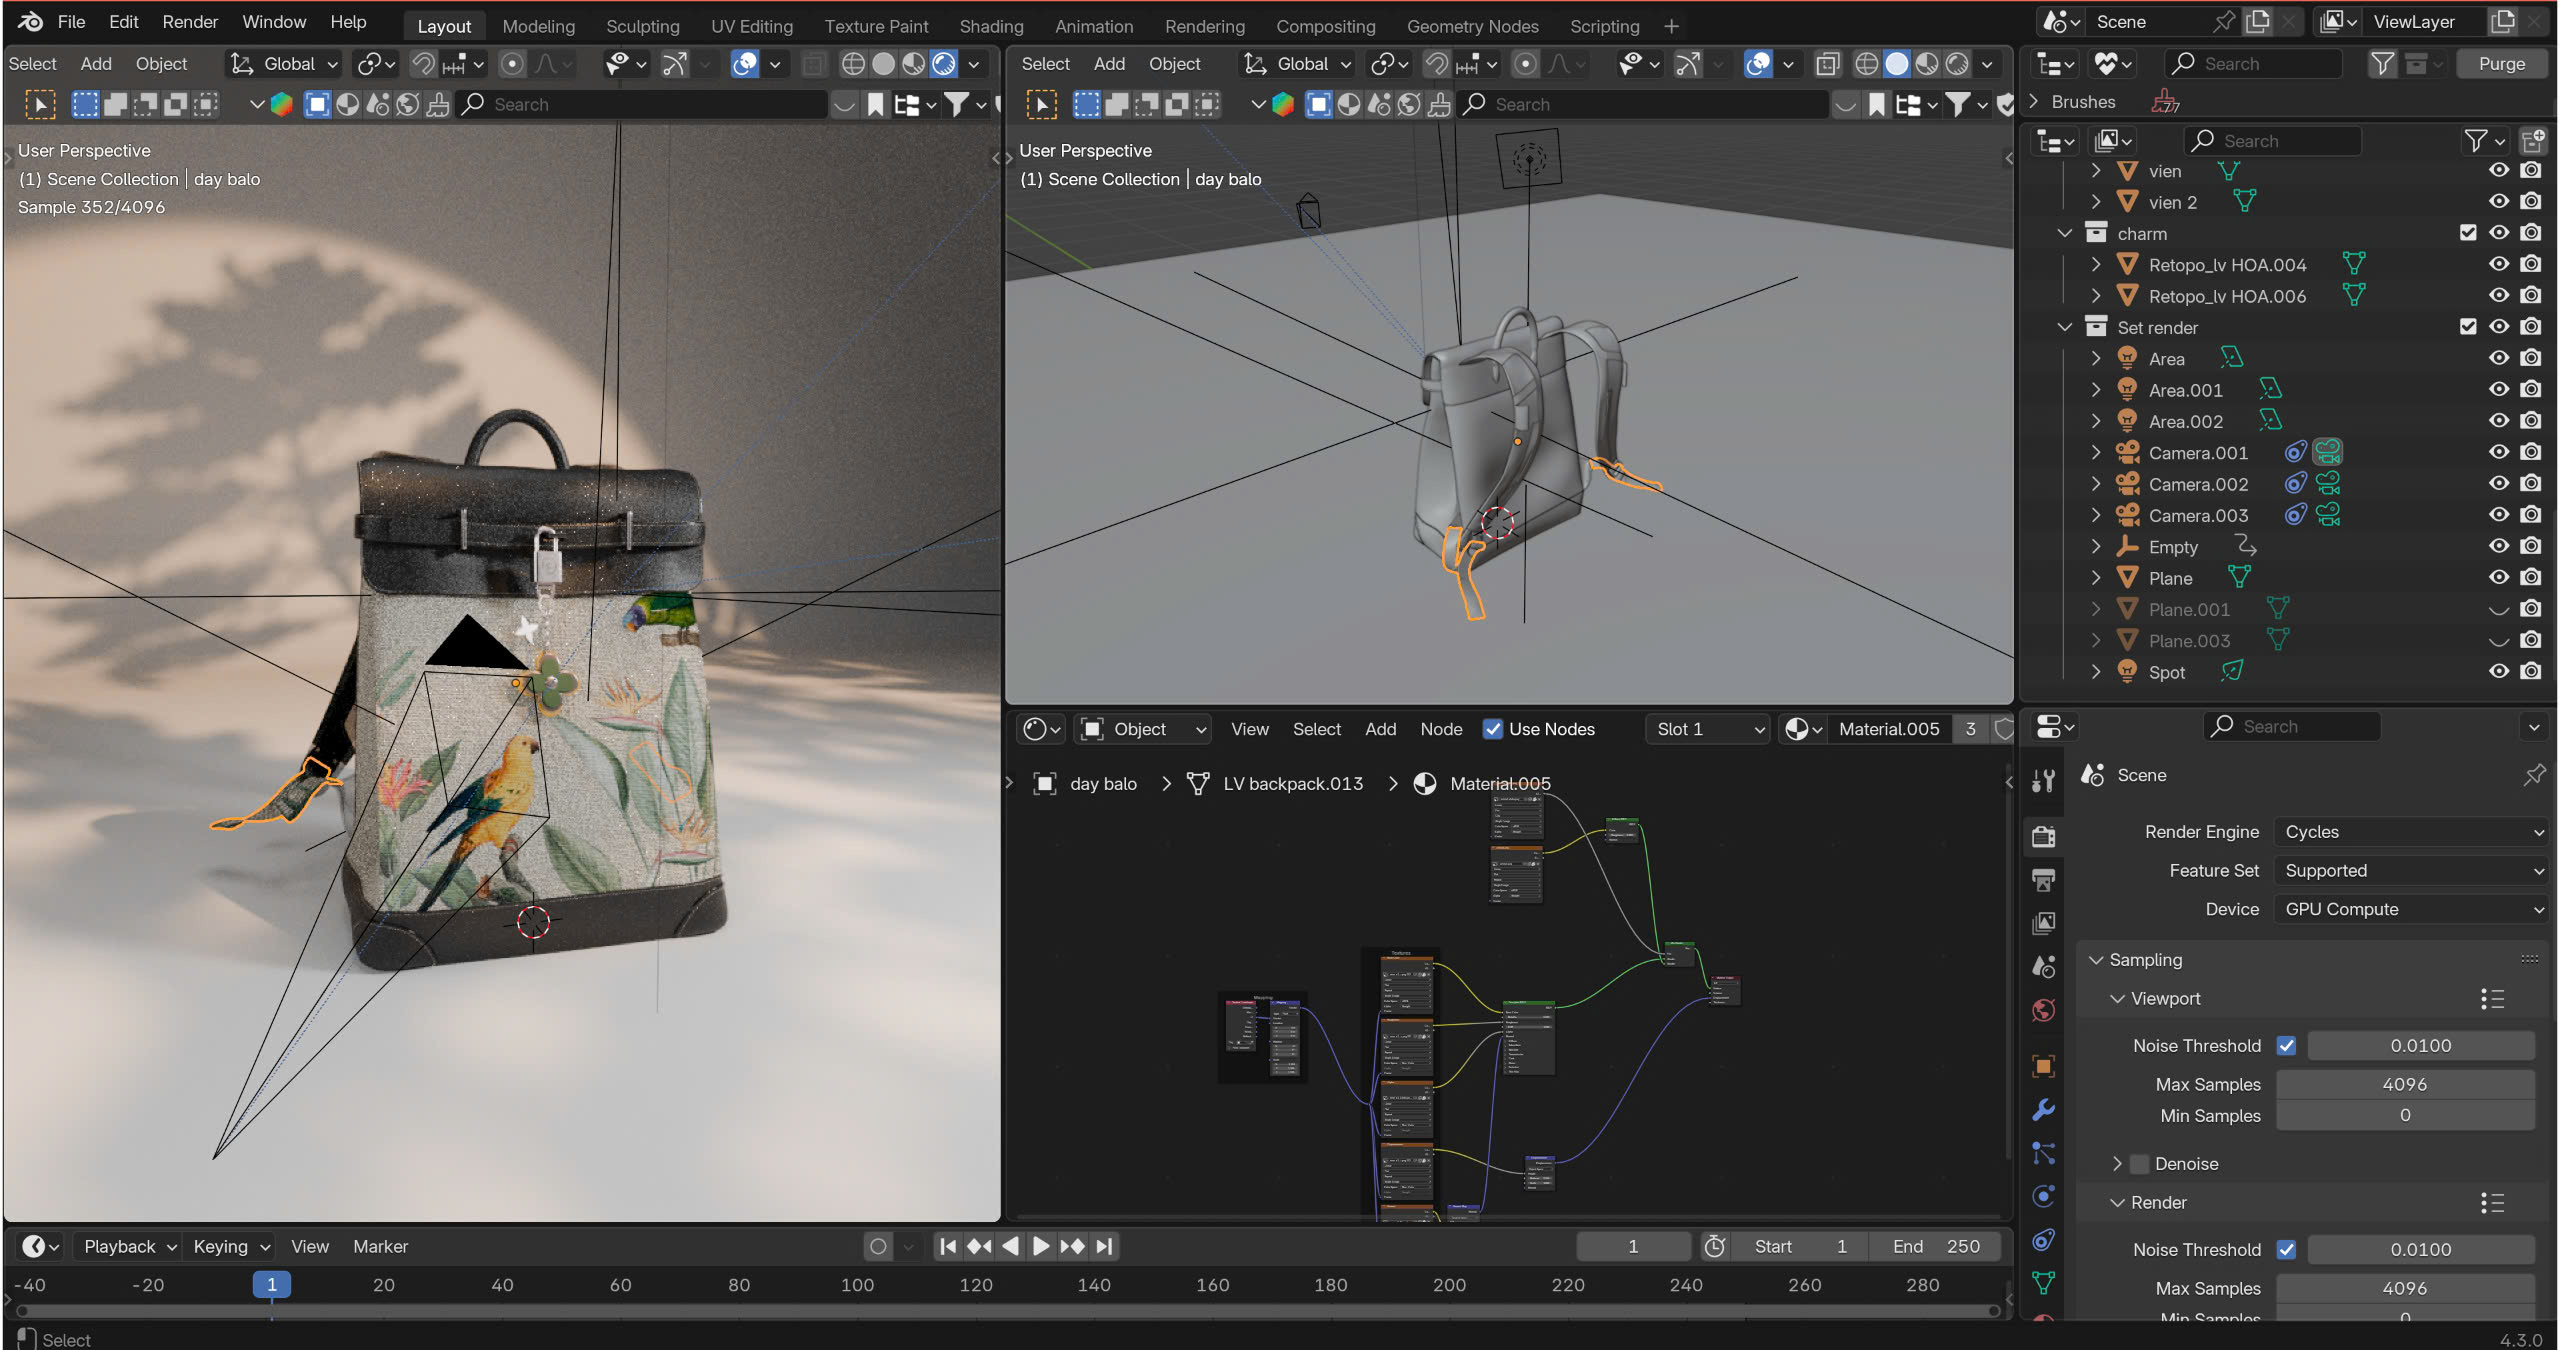Open the Render properties tab icon

[x=2044, y=836]
